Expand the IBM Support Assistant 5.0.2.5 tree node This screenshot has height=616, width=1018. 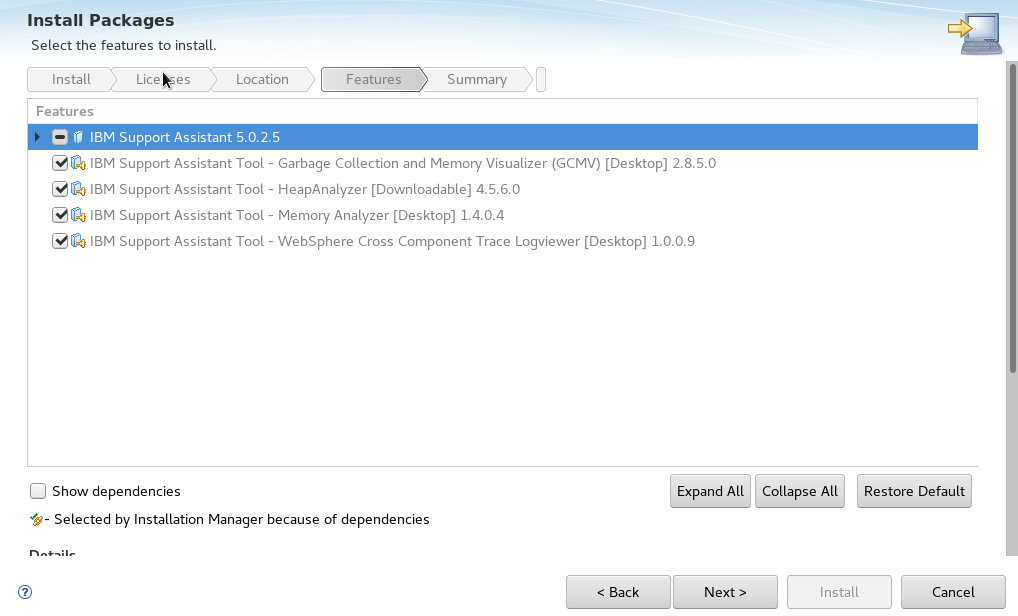coord(38,137)
